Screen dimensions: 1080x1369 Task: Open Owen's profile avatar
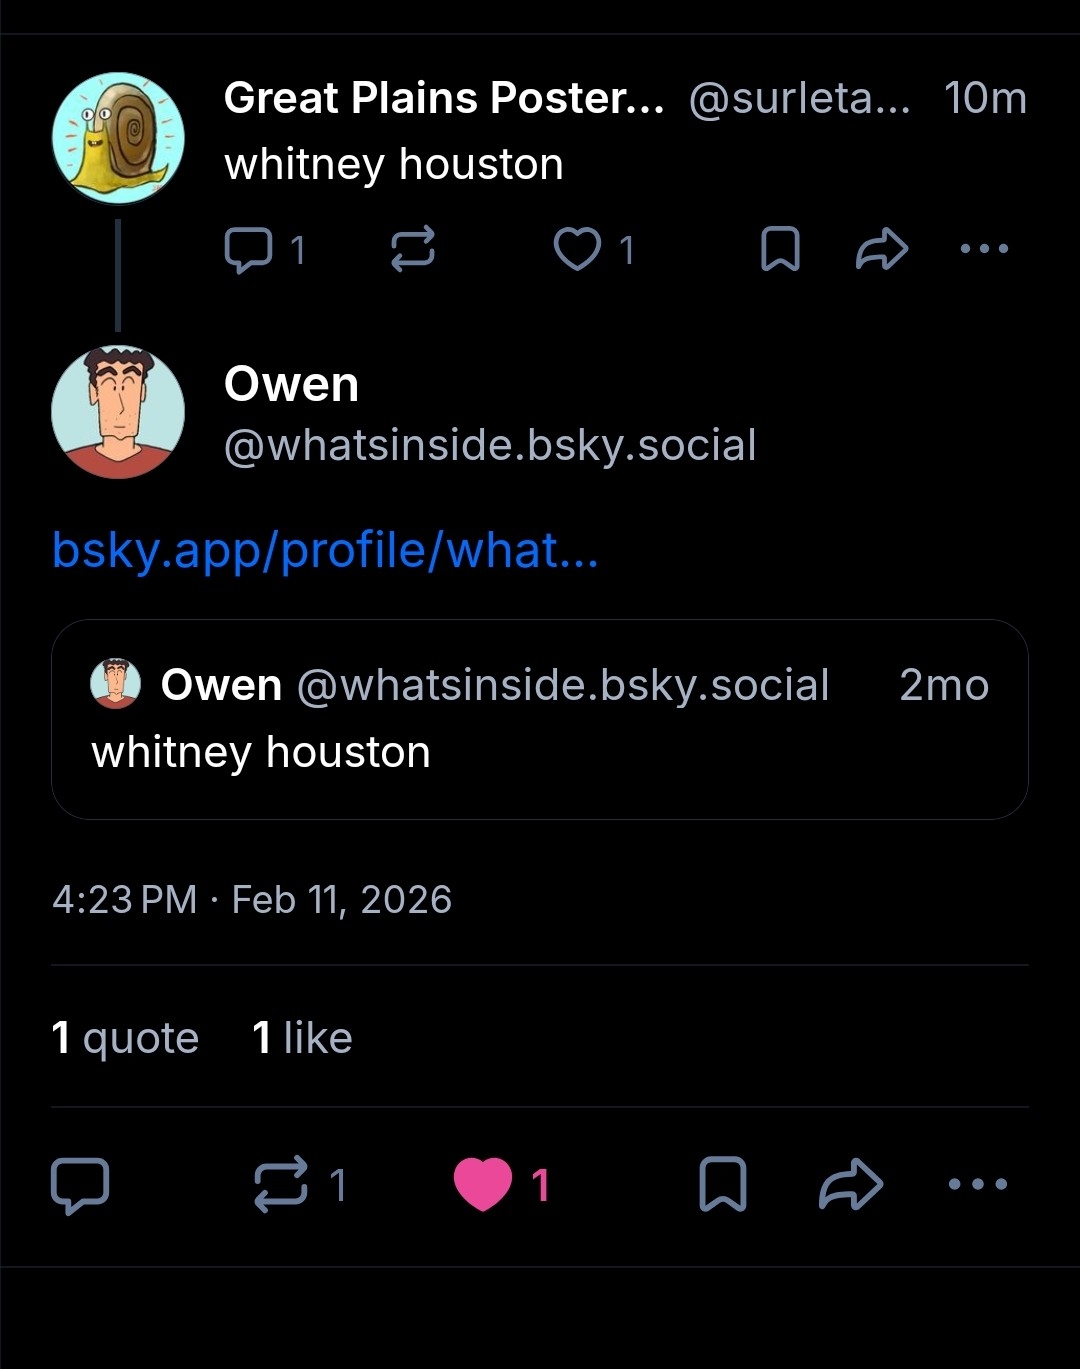click(x=118, y=412)
